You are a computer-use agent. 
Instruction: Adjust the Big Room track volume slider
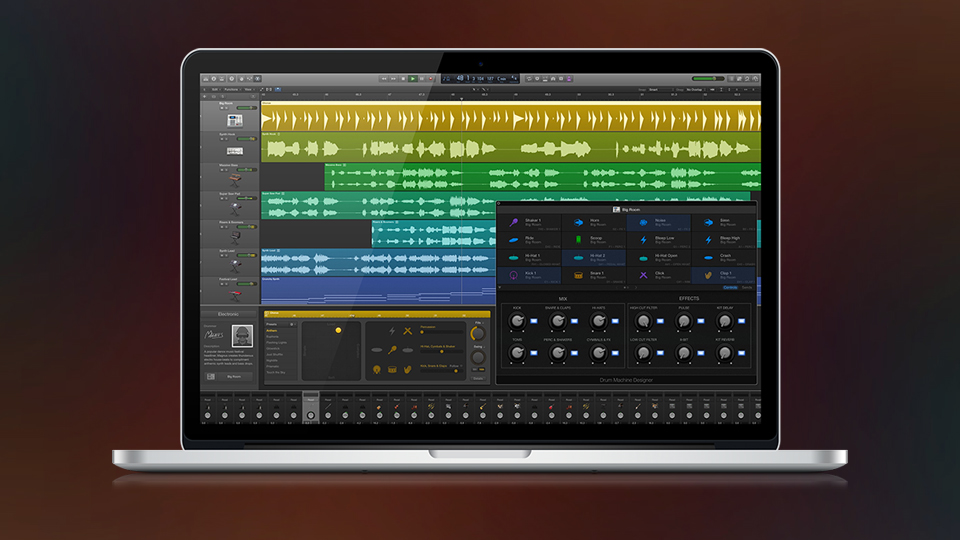click(246, 108)
